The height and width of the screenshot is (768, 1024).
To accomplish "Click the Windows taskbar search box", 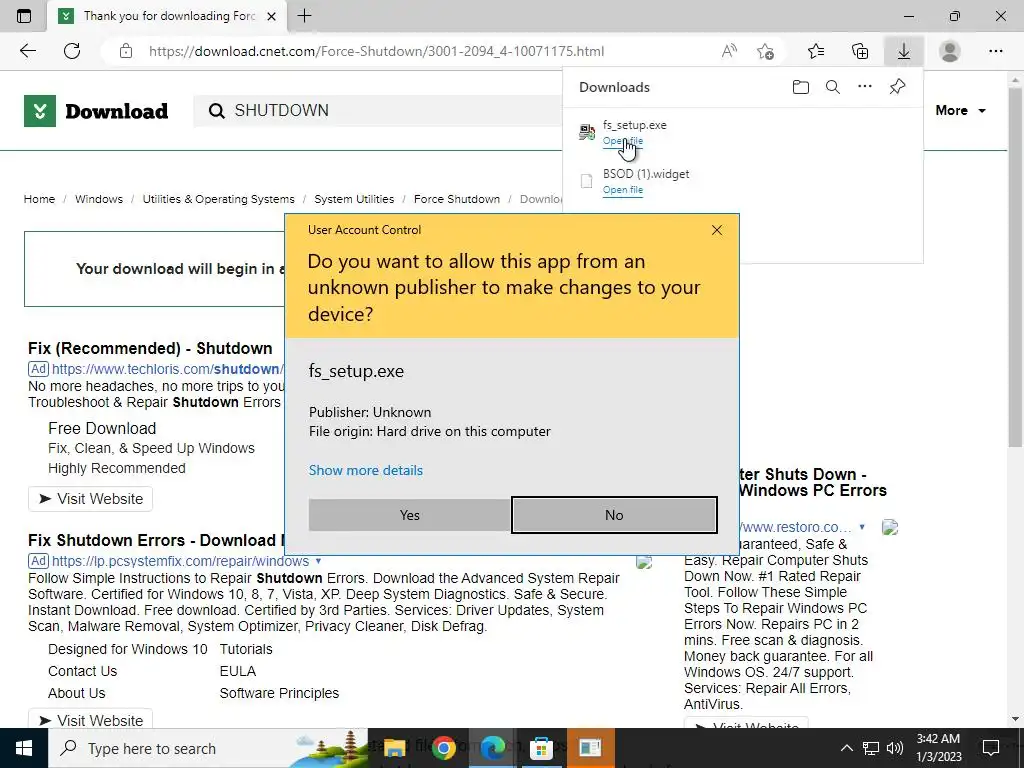I will click(x=208, y=748).
